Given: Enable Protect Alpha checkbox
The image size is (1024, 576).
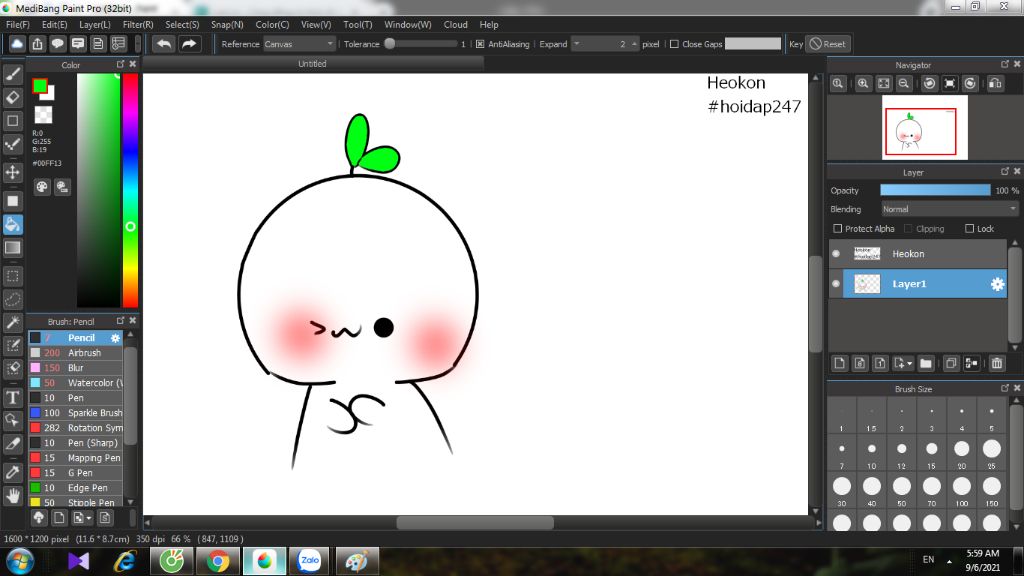Looking at the screenshot, I should point(838,229).
